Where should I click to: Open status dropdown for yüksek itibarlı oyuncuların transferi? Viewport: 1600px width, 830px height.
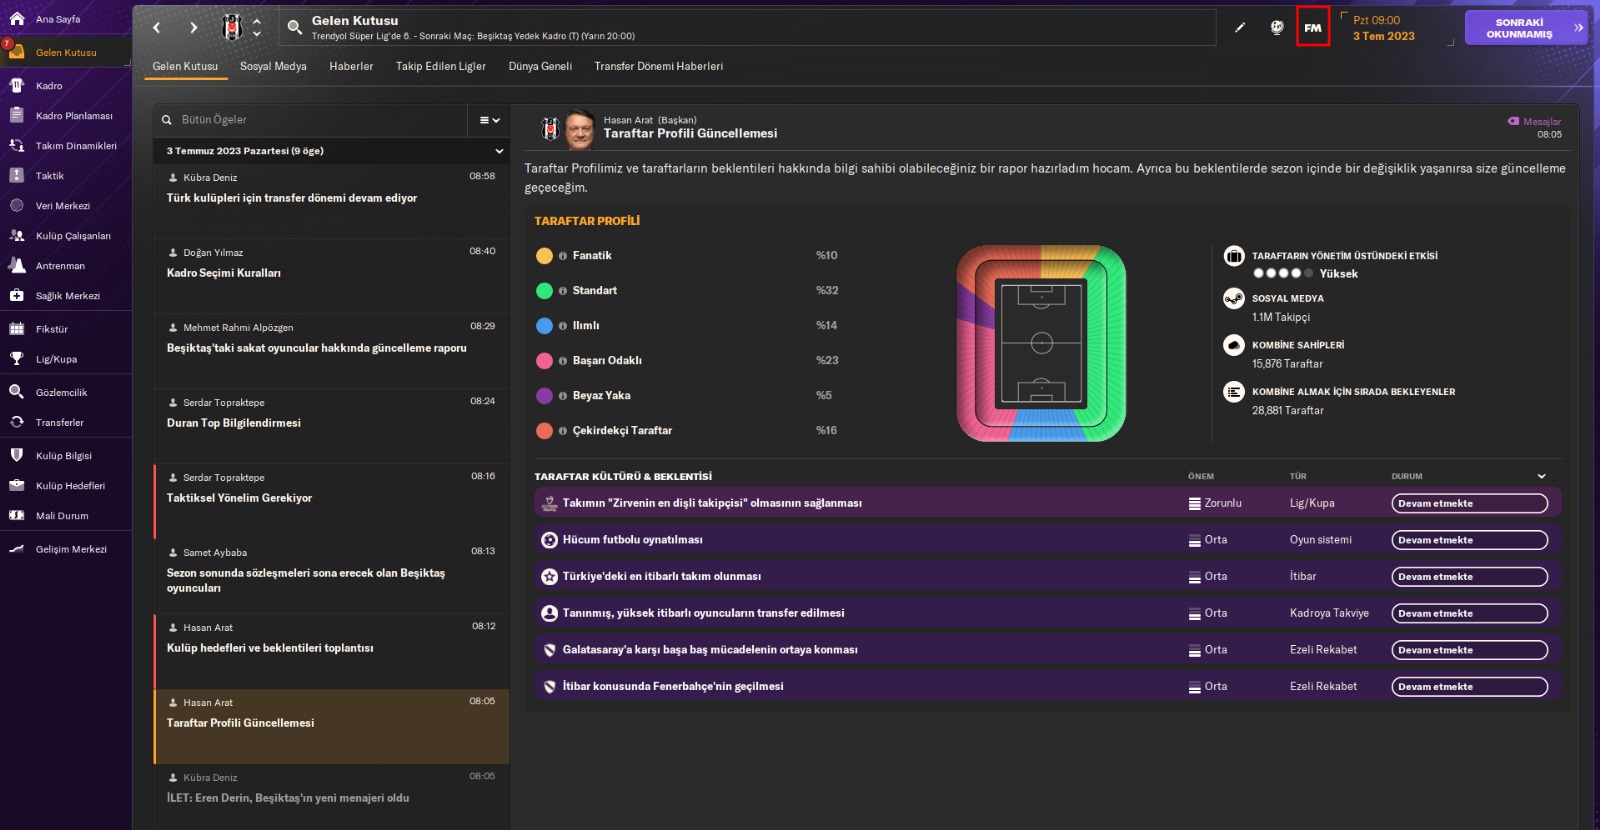pyautogui.click(x=1469, y=613)
